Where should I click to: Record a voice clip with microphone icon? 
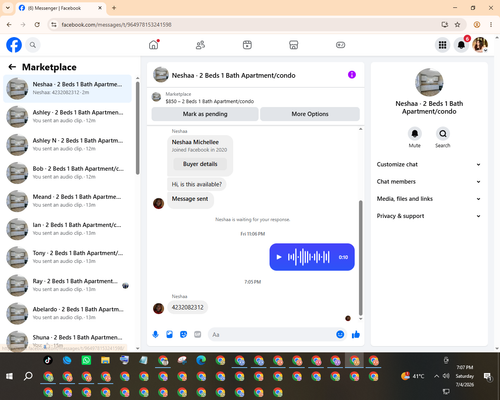pos(155,334)
